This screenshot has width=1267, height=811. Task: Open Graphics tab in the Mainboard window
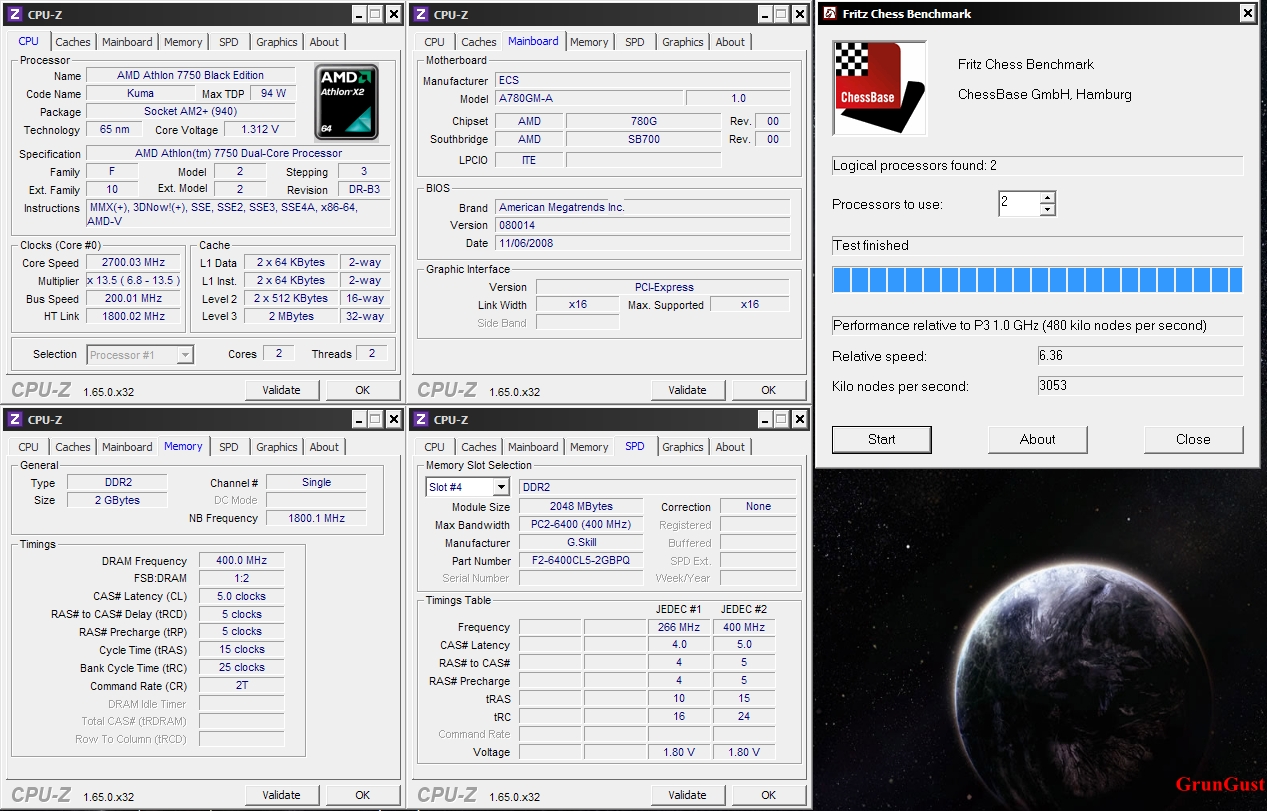683,42
